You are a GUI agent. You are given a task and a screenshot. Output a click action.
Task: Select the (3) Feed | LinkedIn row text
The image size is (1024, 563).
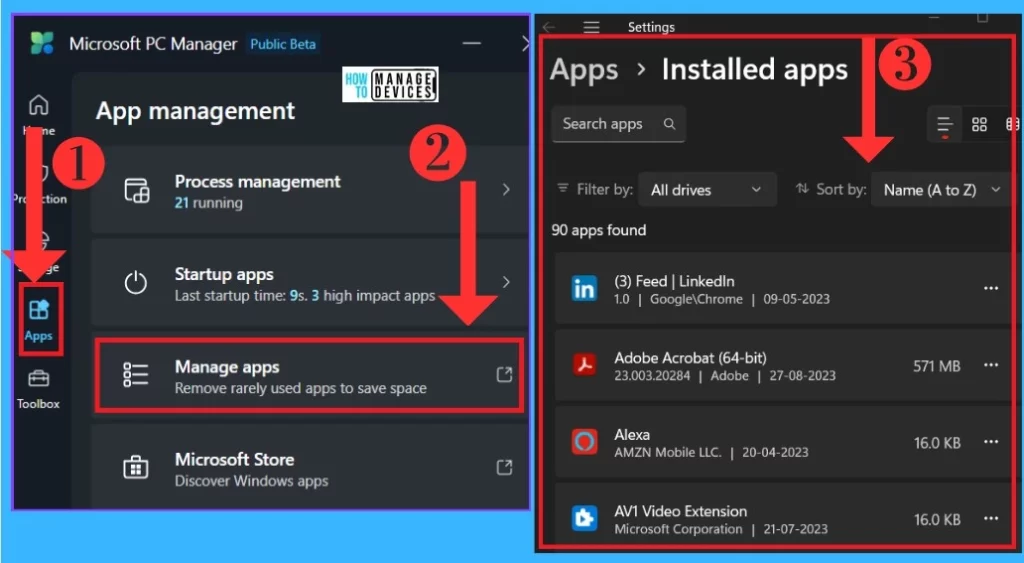675,282
